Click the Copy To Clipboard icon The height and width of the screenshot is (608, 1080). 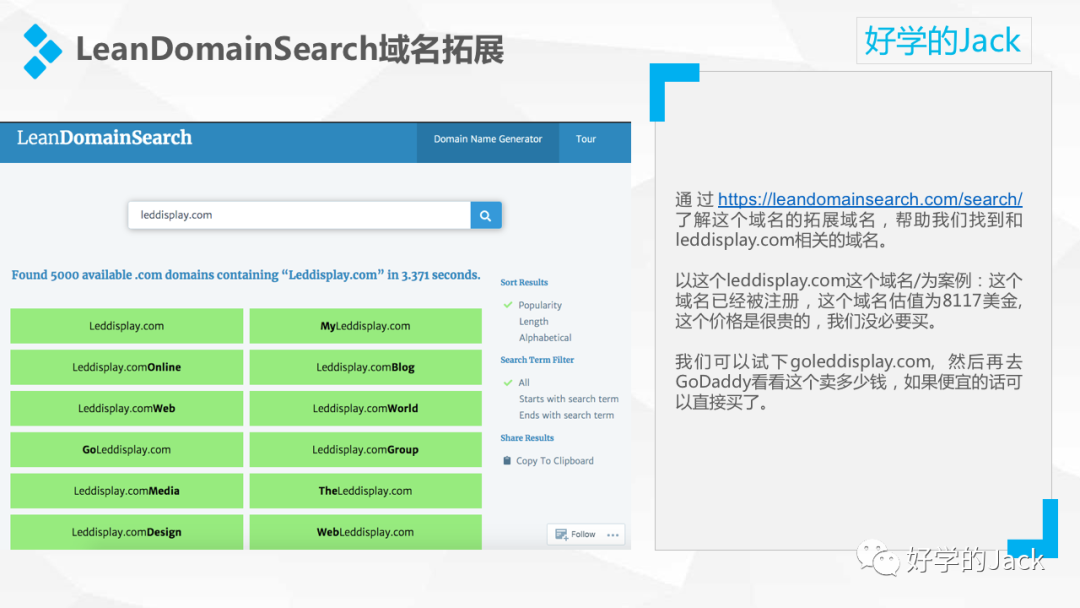[507, 461]
